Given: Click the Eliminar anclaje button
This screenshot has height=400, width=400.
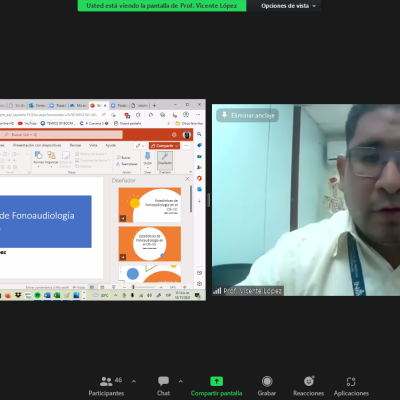Looking at the screenshot, I should coord(248,115).
